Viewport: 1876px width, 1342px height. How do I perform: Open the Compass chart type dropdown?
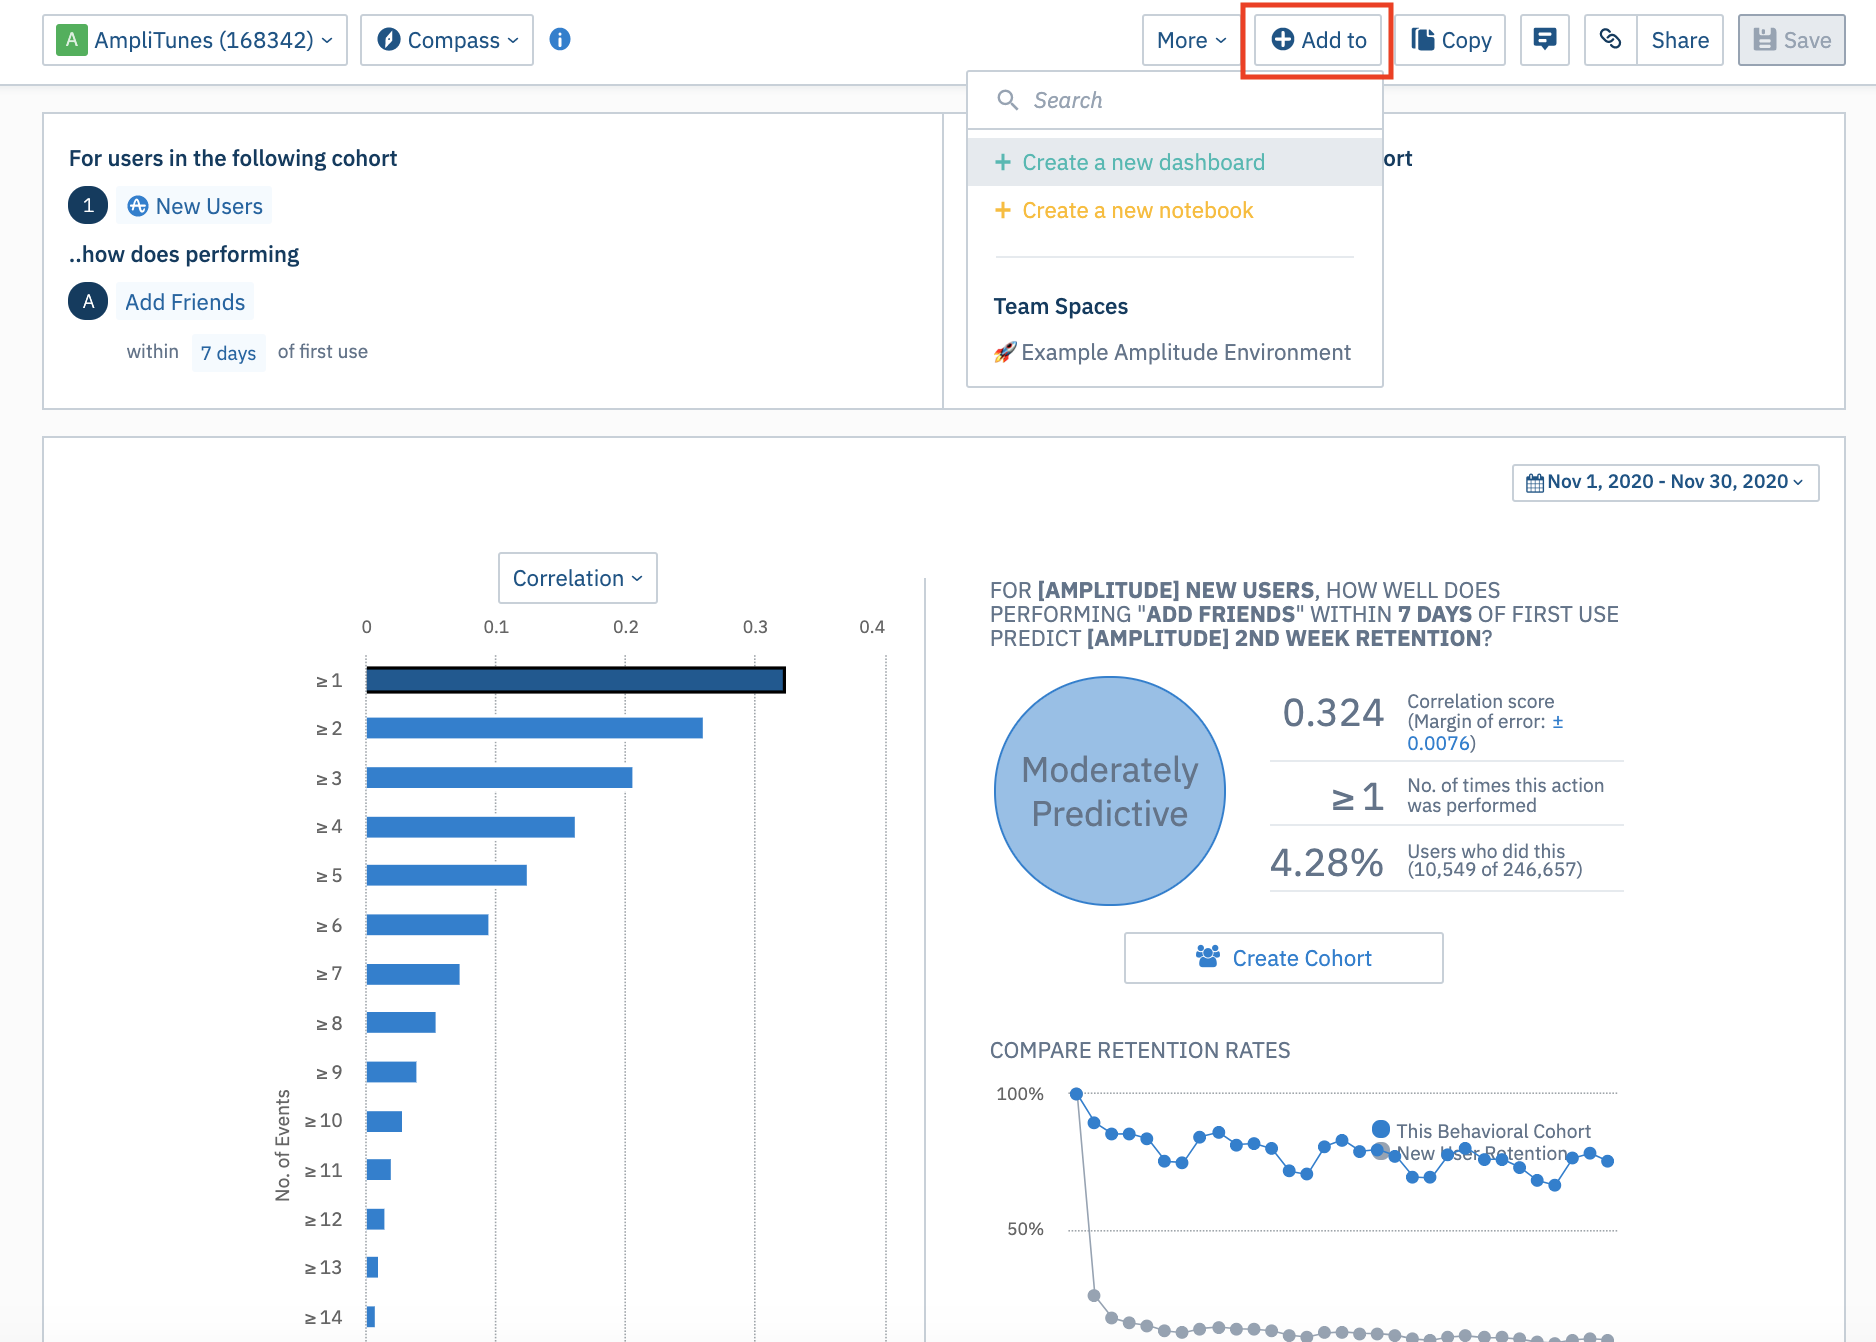click(x=447, y=40)
